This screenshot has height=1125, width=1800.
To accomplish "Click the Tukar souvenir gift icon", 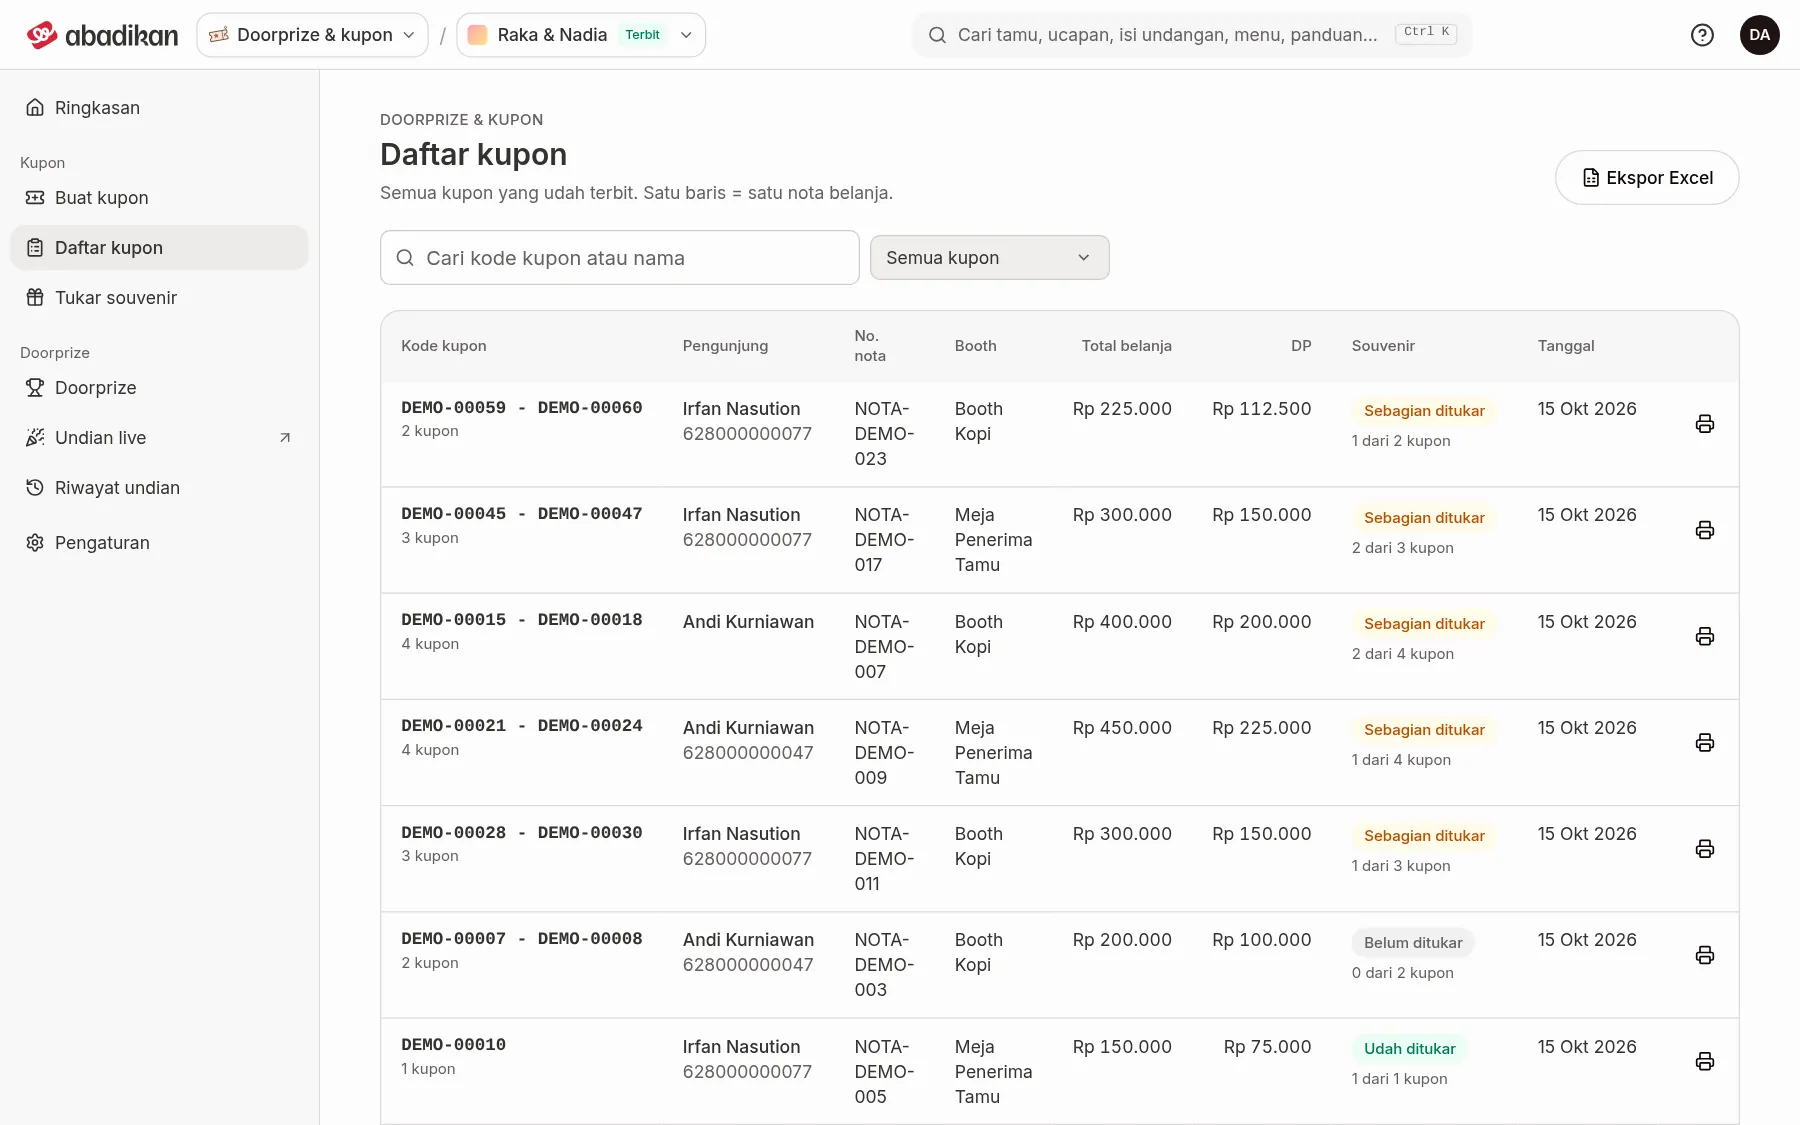I will [x=35, y=297].
